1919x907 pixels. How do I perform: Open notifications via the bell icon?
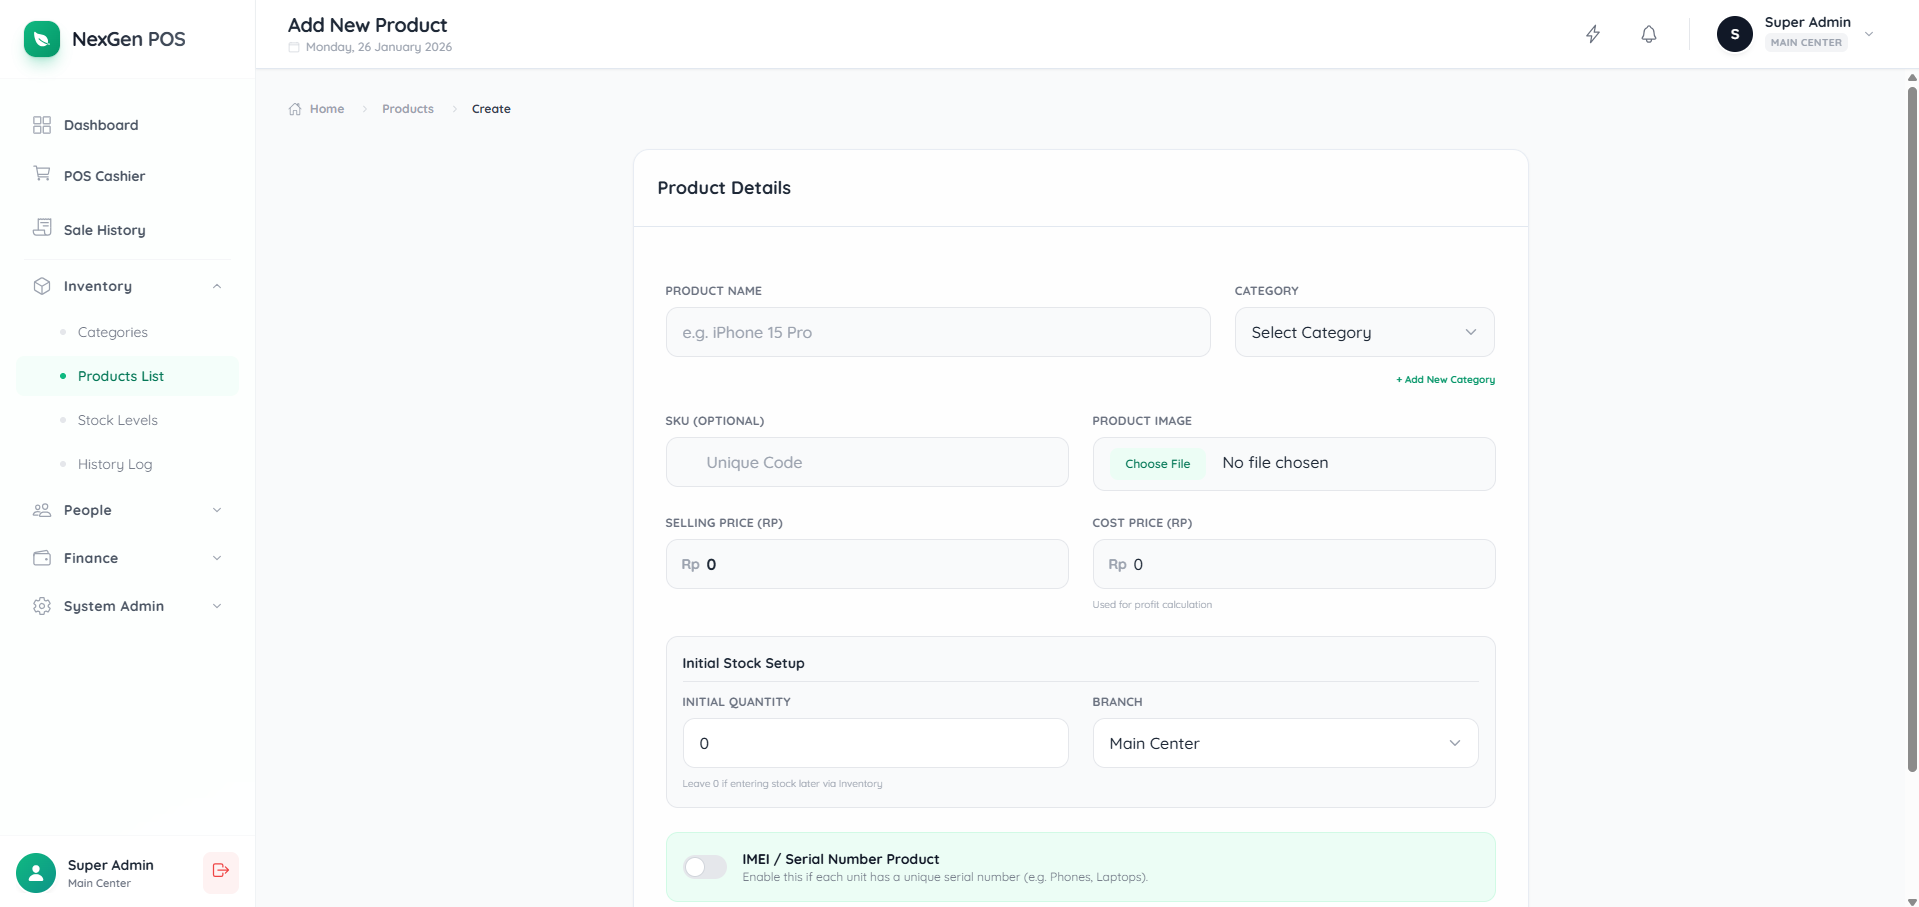1647,33
